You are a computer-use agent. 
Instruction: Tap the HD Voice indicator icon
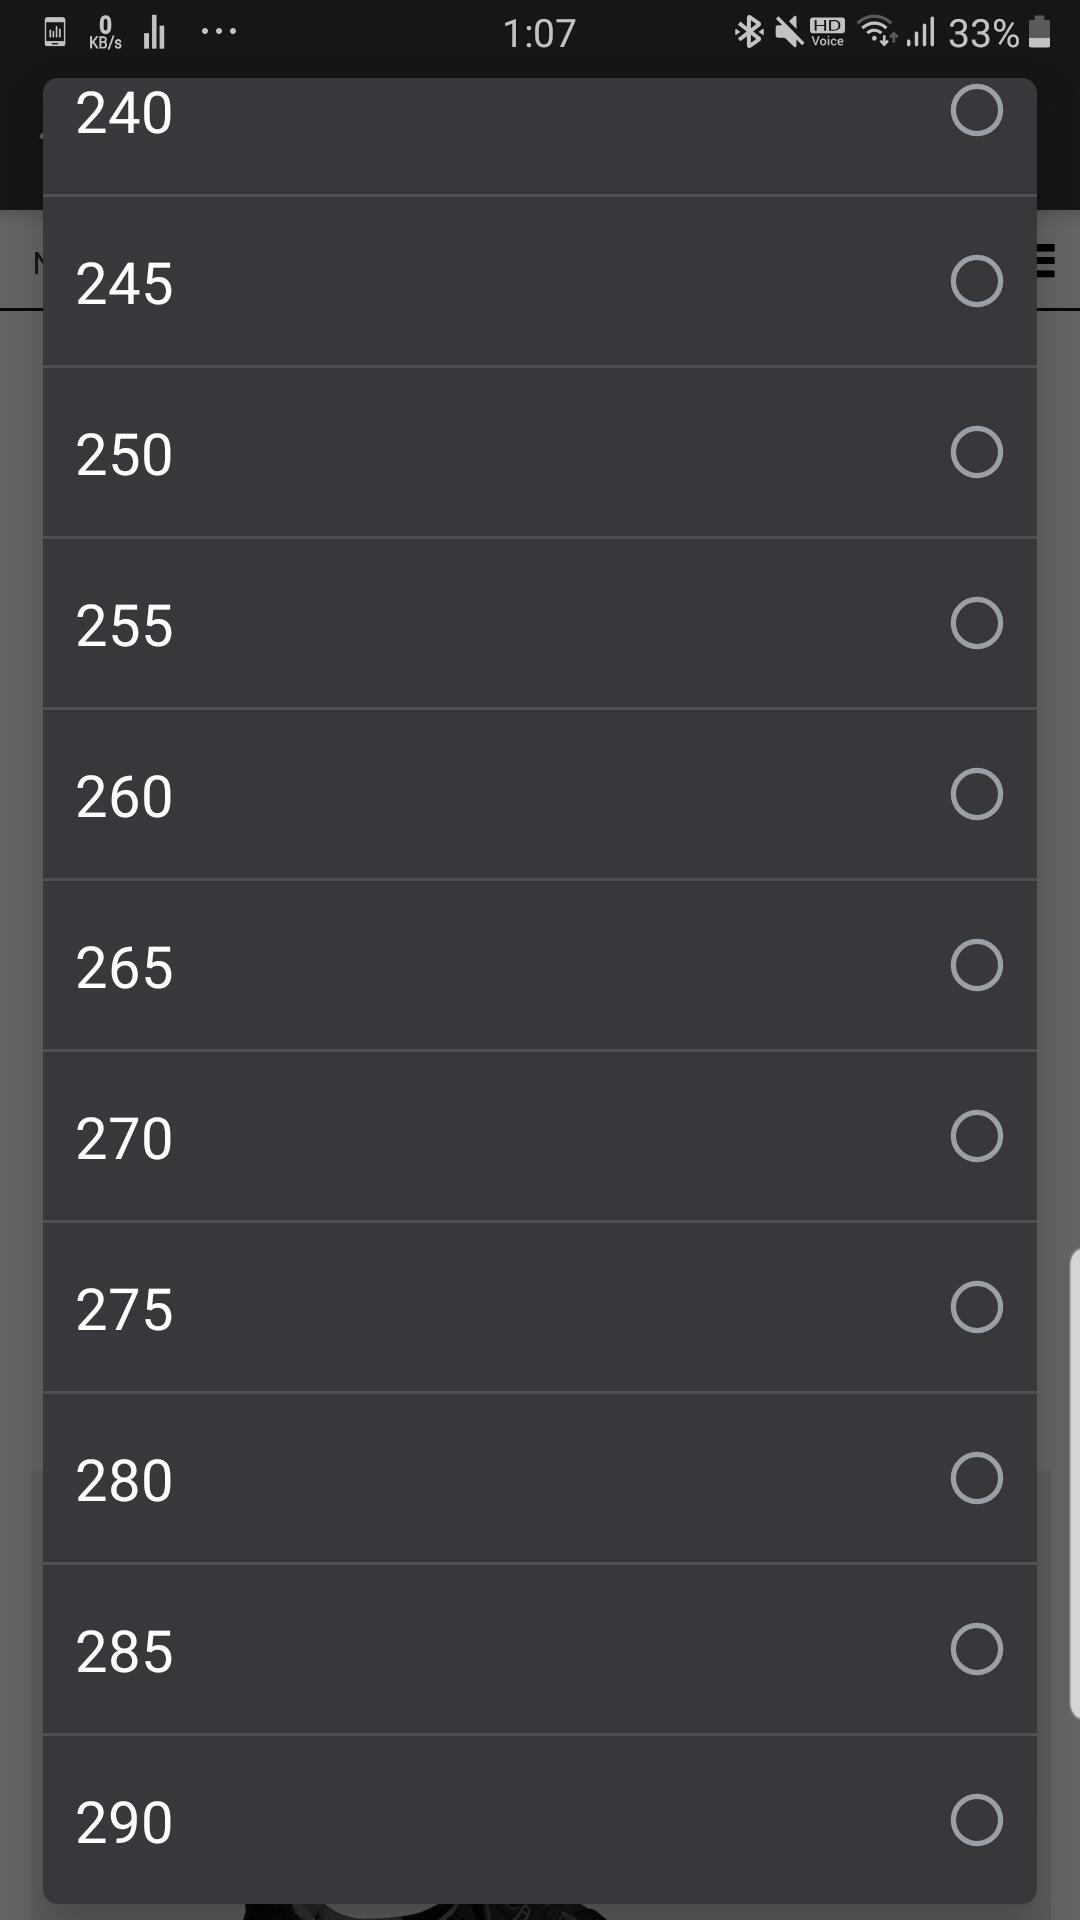pos(827,32)
